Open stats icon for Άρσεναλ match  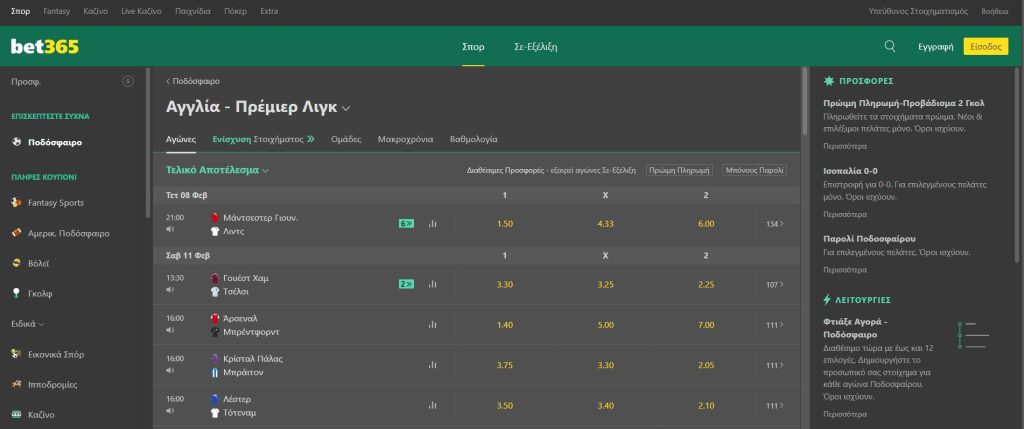point(432,325)
